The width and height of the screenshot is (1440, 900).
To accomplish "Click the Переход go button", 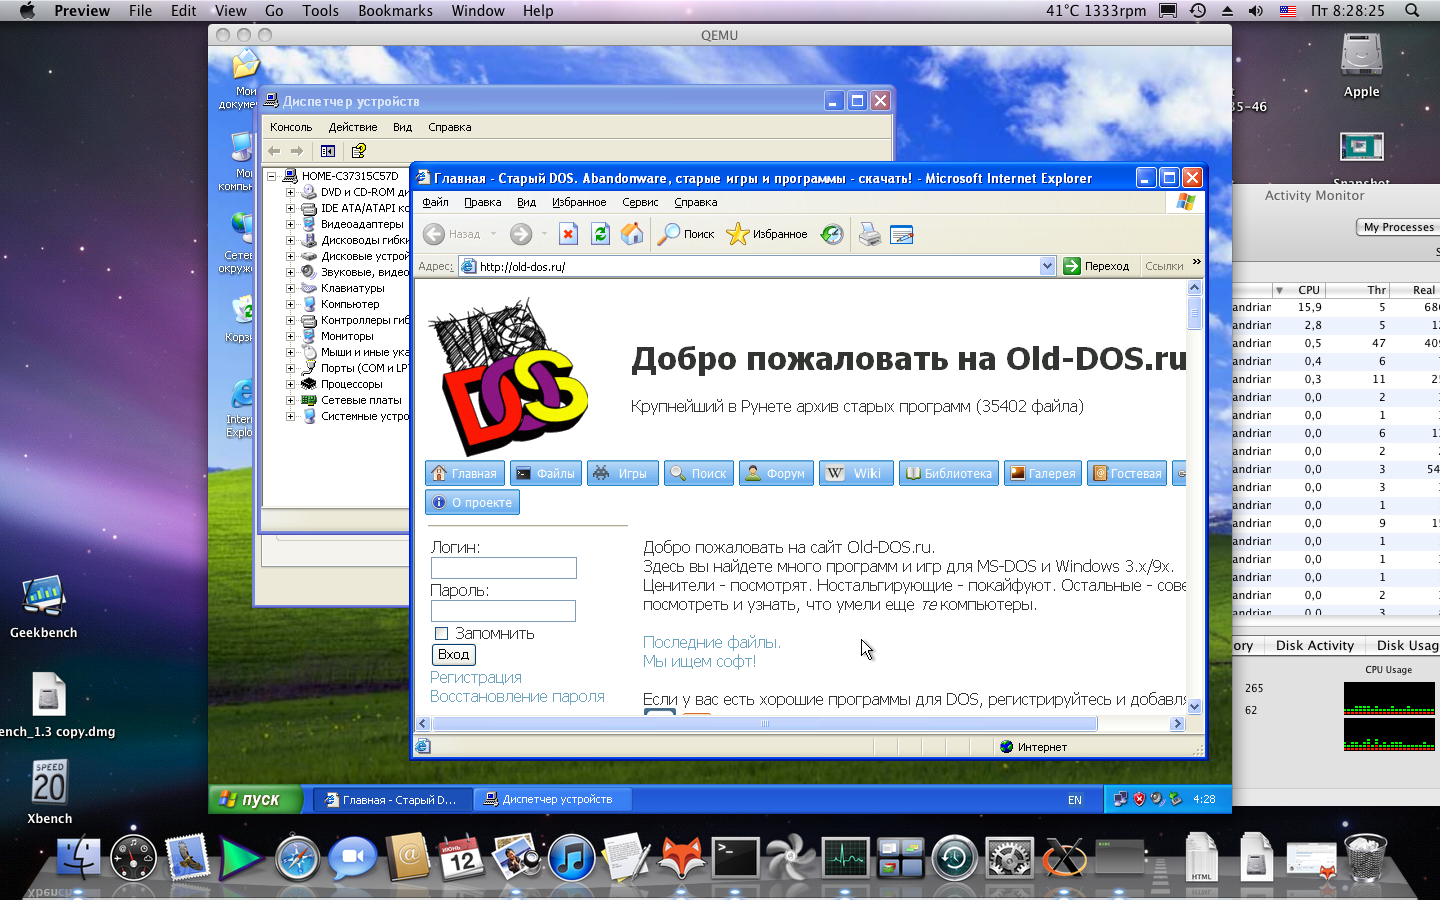I will (x=1096, y=266).
